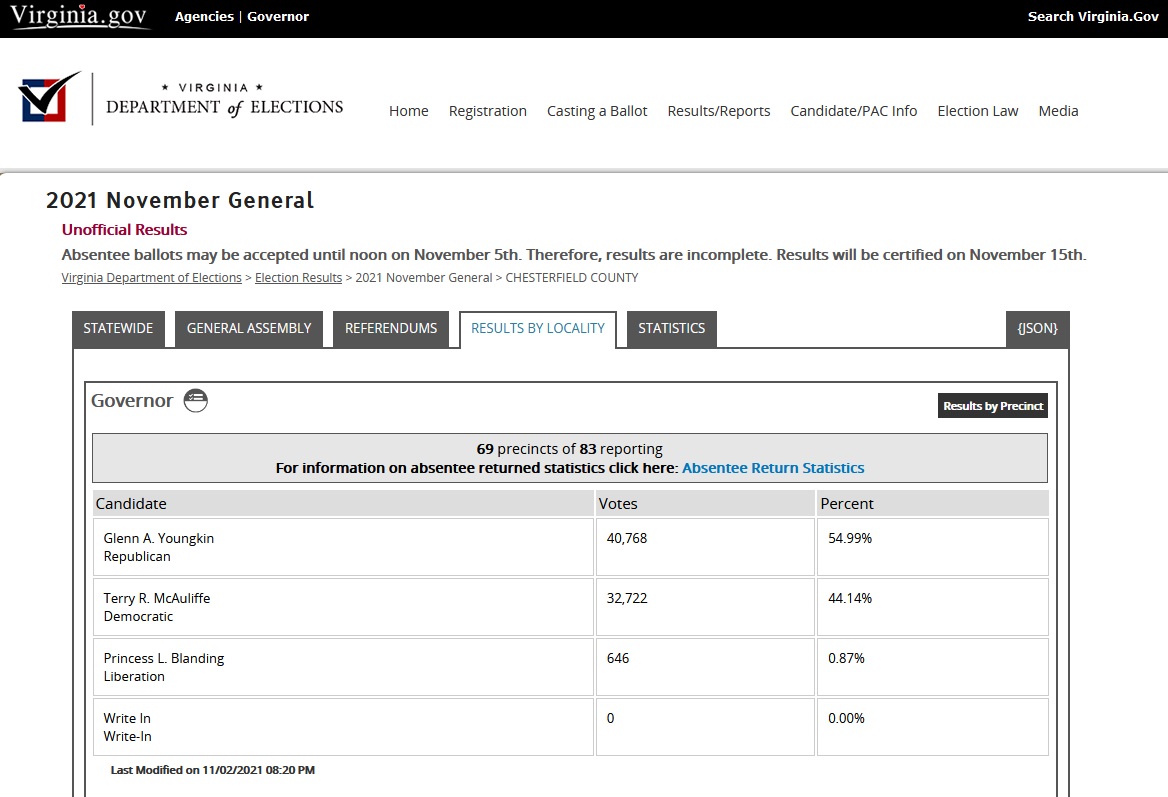This screenshot has height=797, width=1168.
Task: Click the Unofficial Results label
Action: pos(124,229)
